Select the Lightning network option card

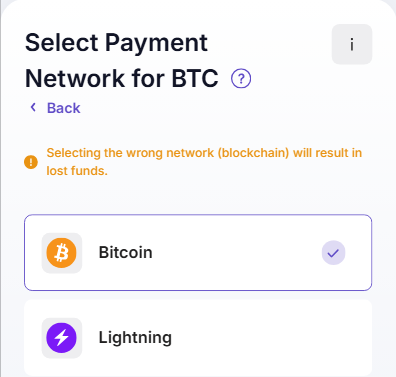198,338
